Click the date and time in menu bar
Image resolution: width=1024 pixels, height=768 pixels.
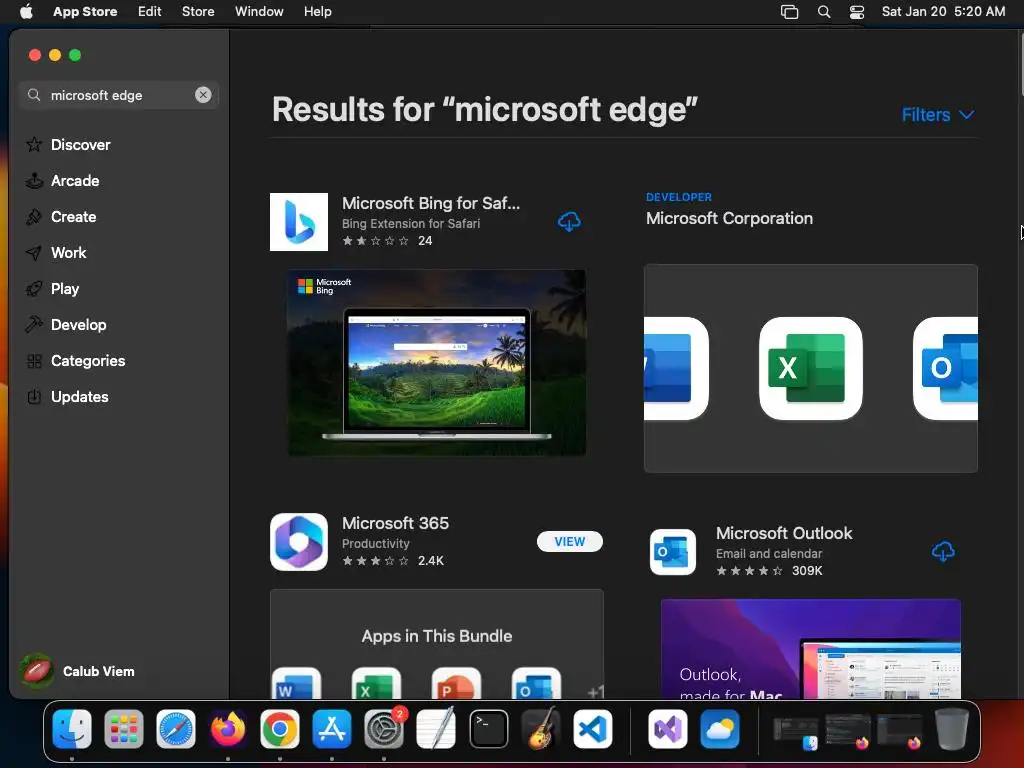pyautogui.click(x=943, y=12)
